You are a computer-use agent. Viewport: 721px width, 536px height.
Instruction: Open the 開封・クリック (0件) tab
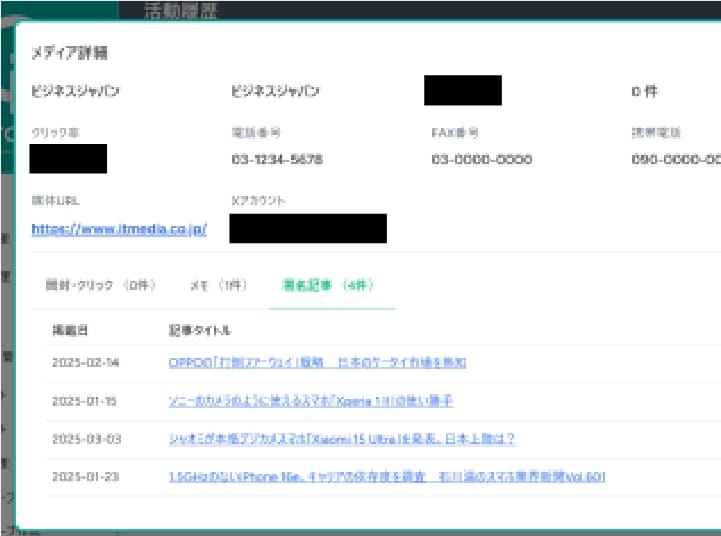100,285
